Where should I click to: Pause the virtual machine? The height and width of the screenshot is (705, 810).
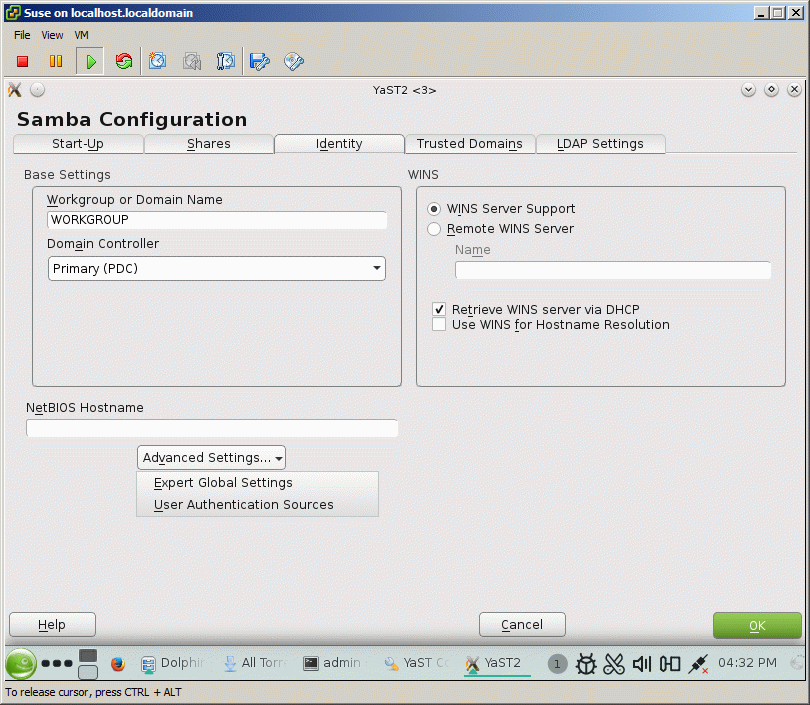[x=56, y=61]
